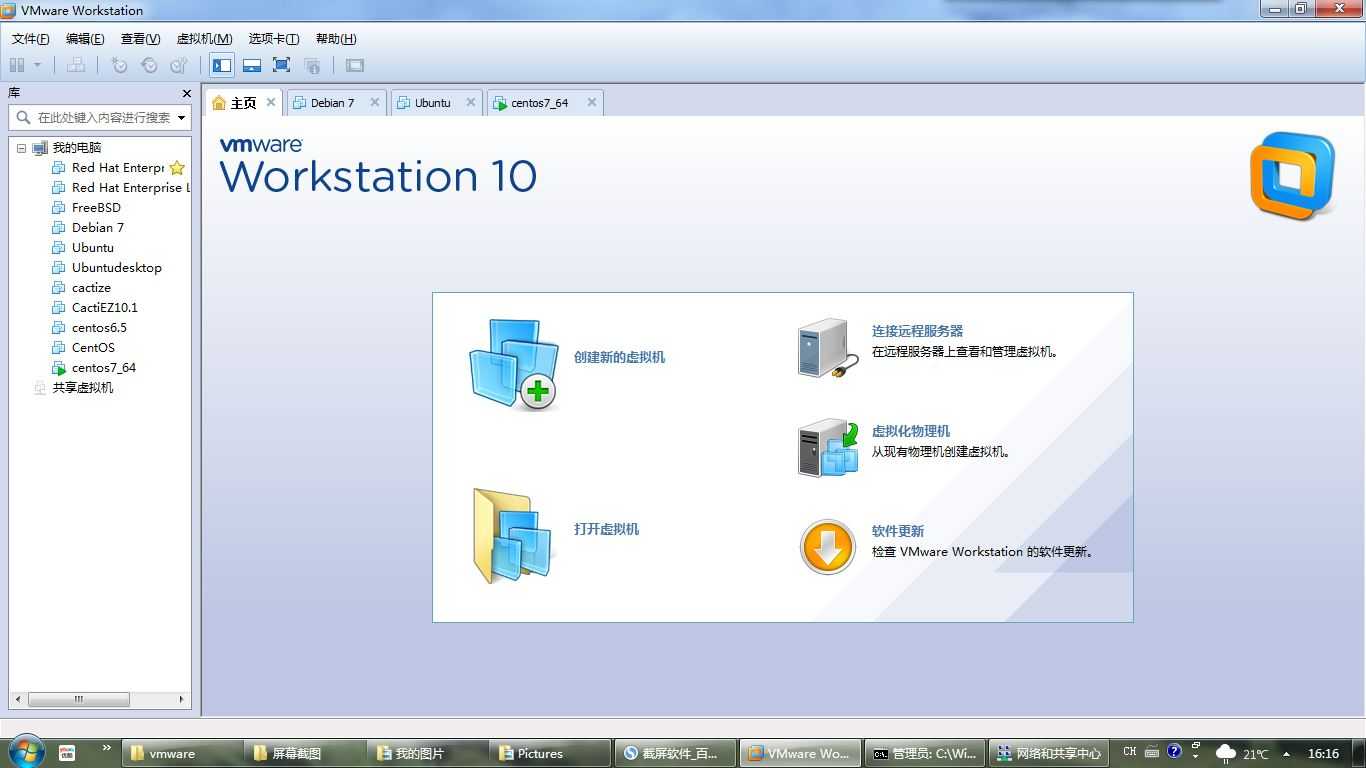Click the library search input field
Viewport: 1366px width, 768px height.
click(93, 117)
